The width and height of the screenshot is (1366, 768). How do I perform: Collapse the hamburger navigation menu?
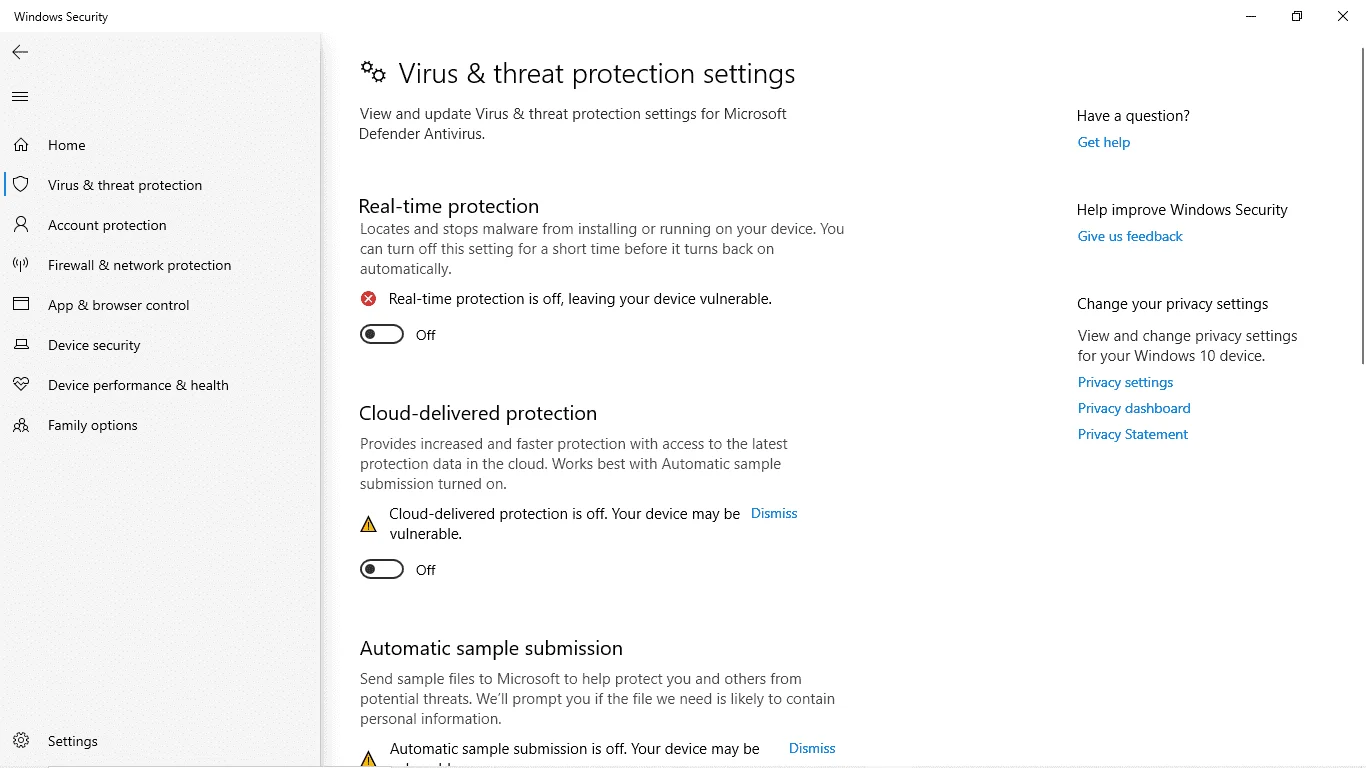tap(20, 97)
